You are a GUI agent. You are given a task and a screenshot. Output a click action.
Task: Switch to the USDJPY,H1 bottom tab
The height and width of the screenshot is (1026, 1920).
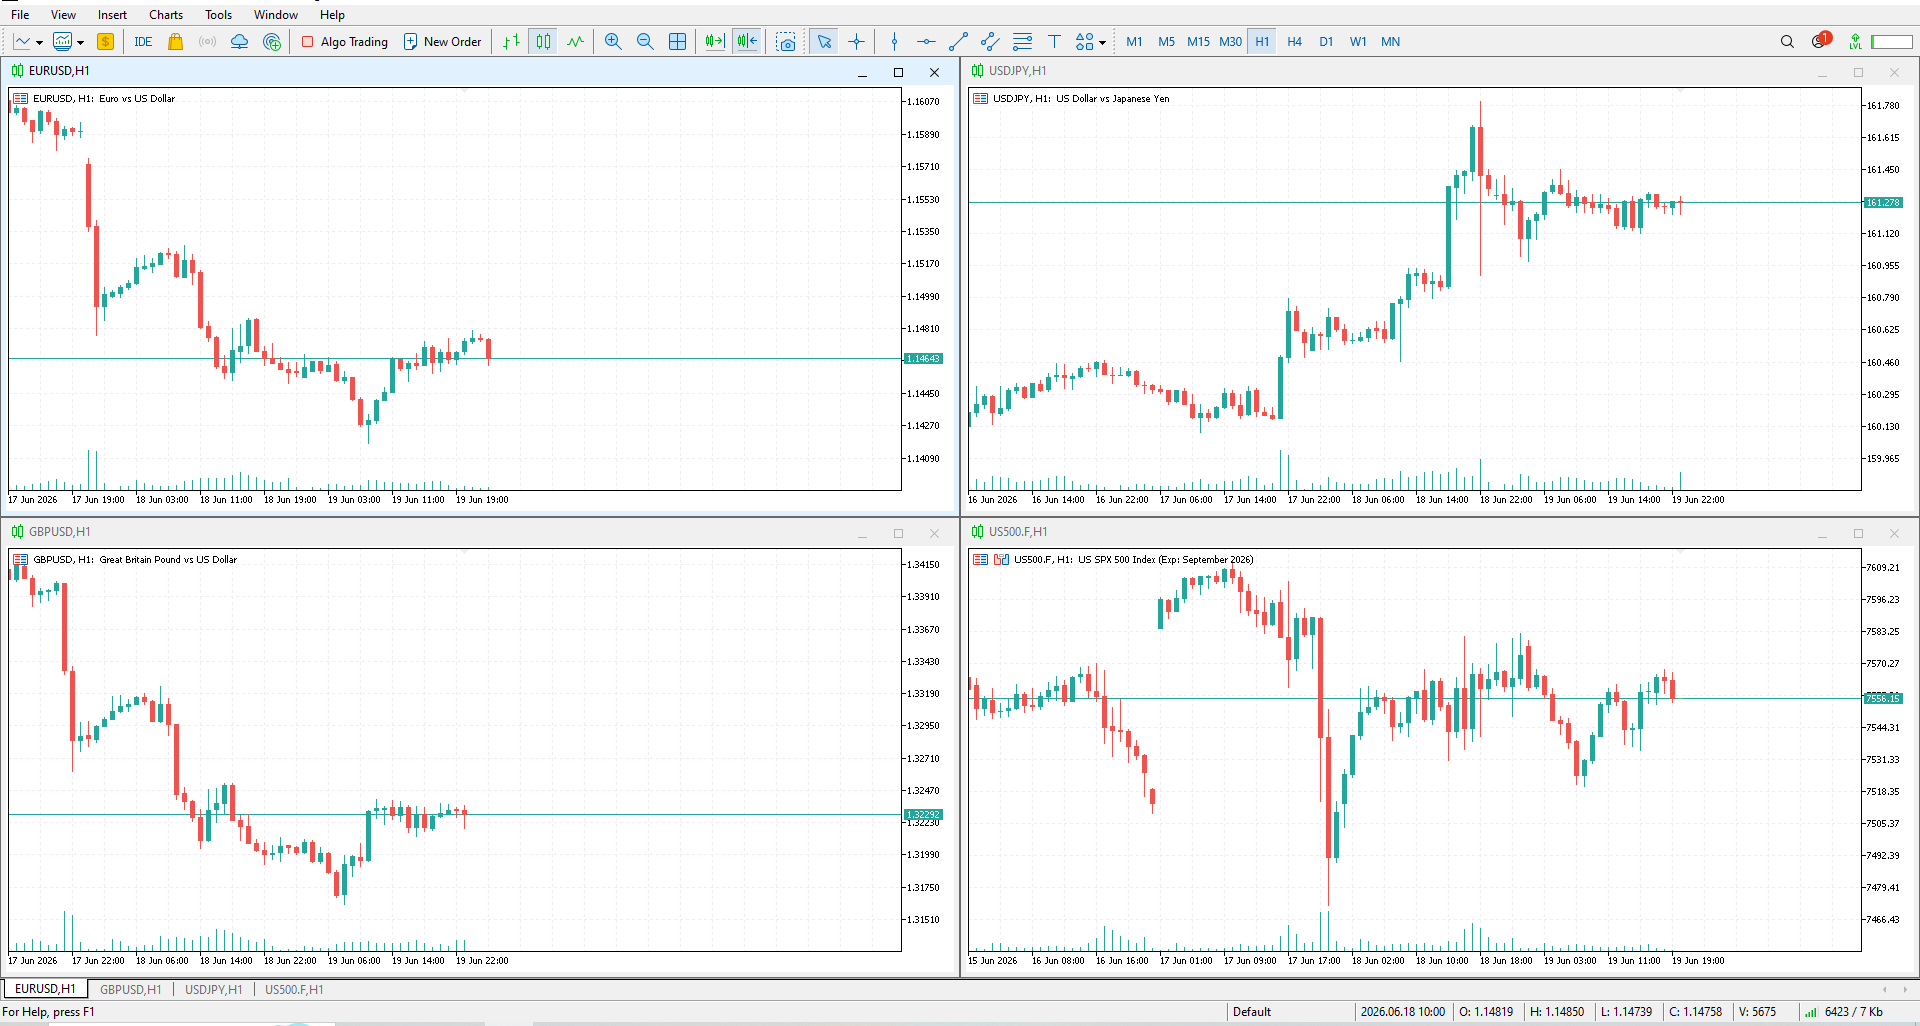pos(213,989)
